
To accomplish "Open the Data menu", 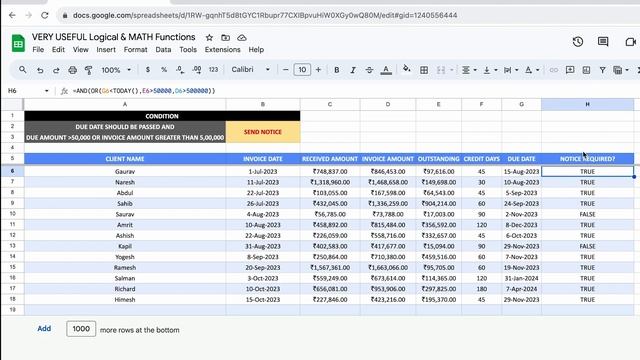I will (163, 50).
